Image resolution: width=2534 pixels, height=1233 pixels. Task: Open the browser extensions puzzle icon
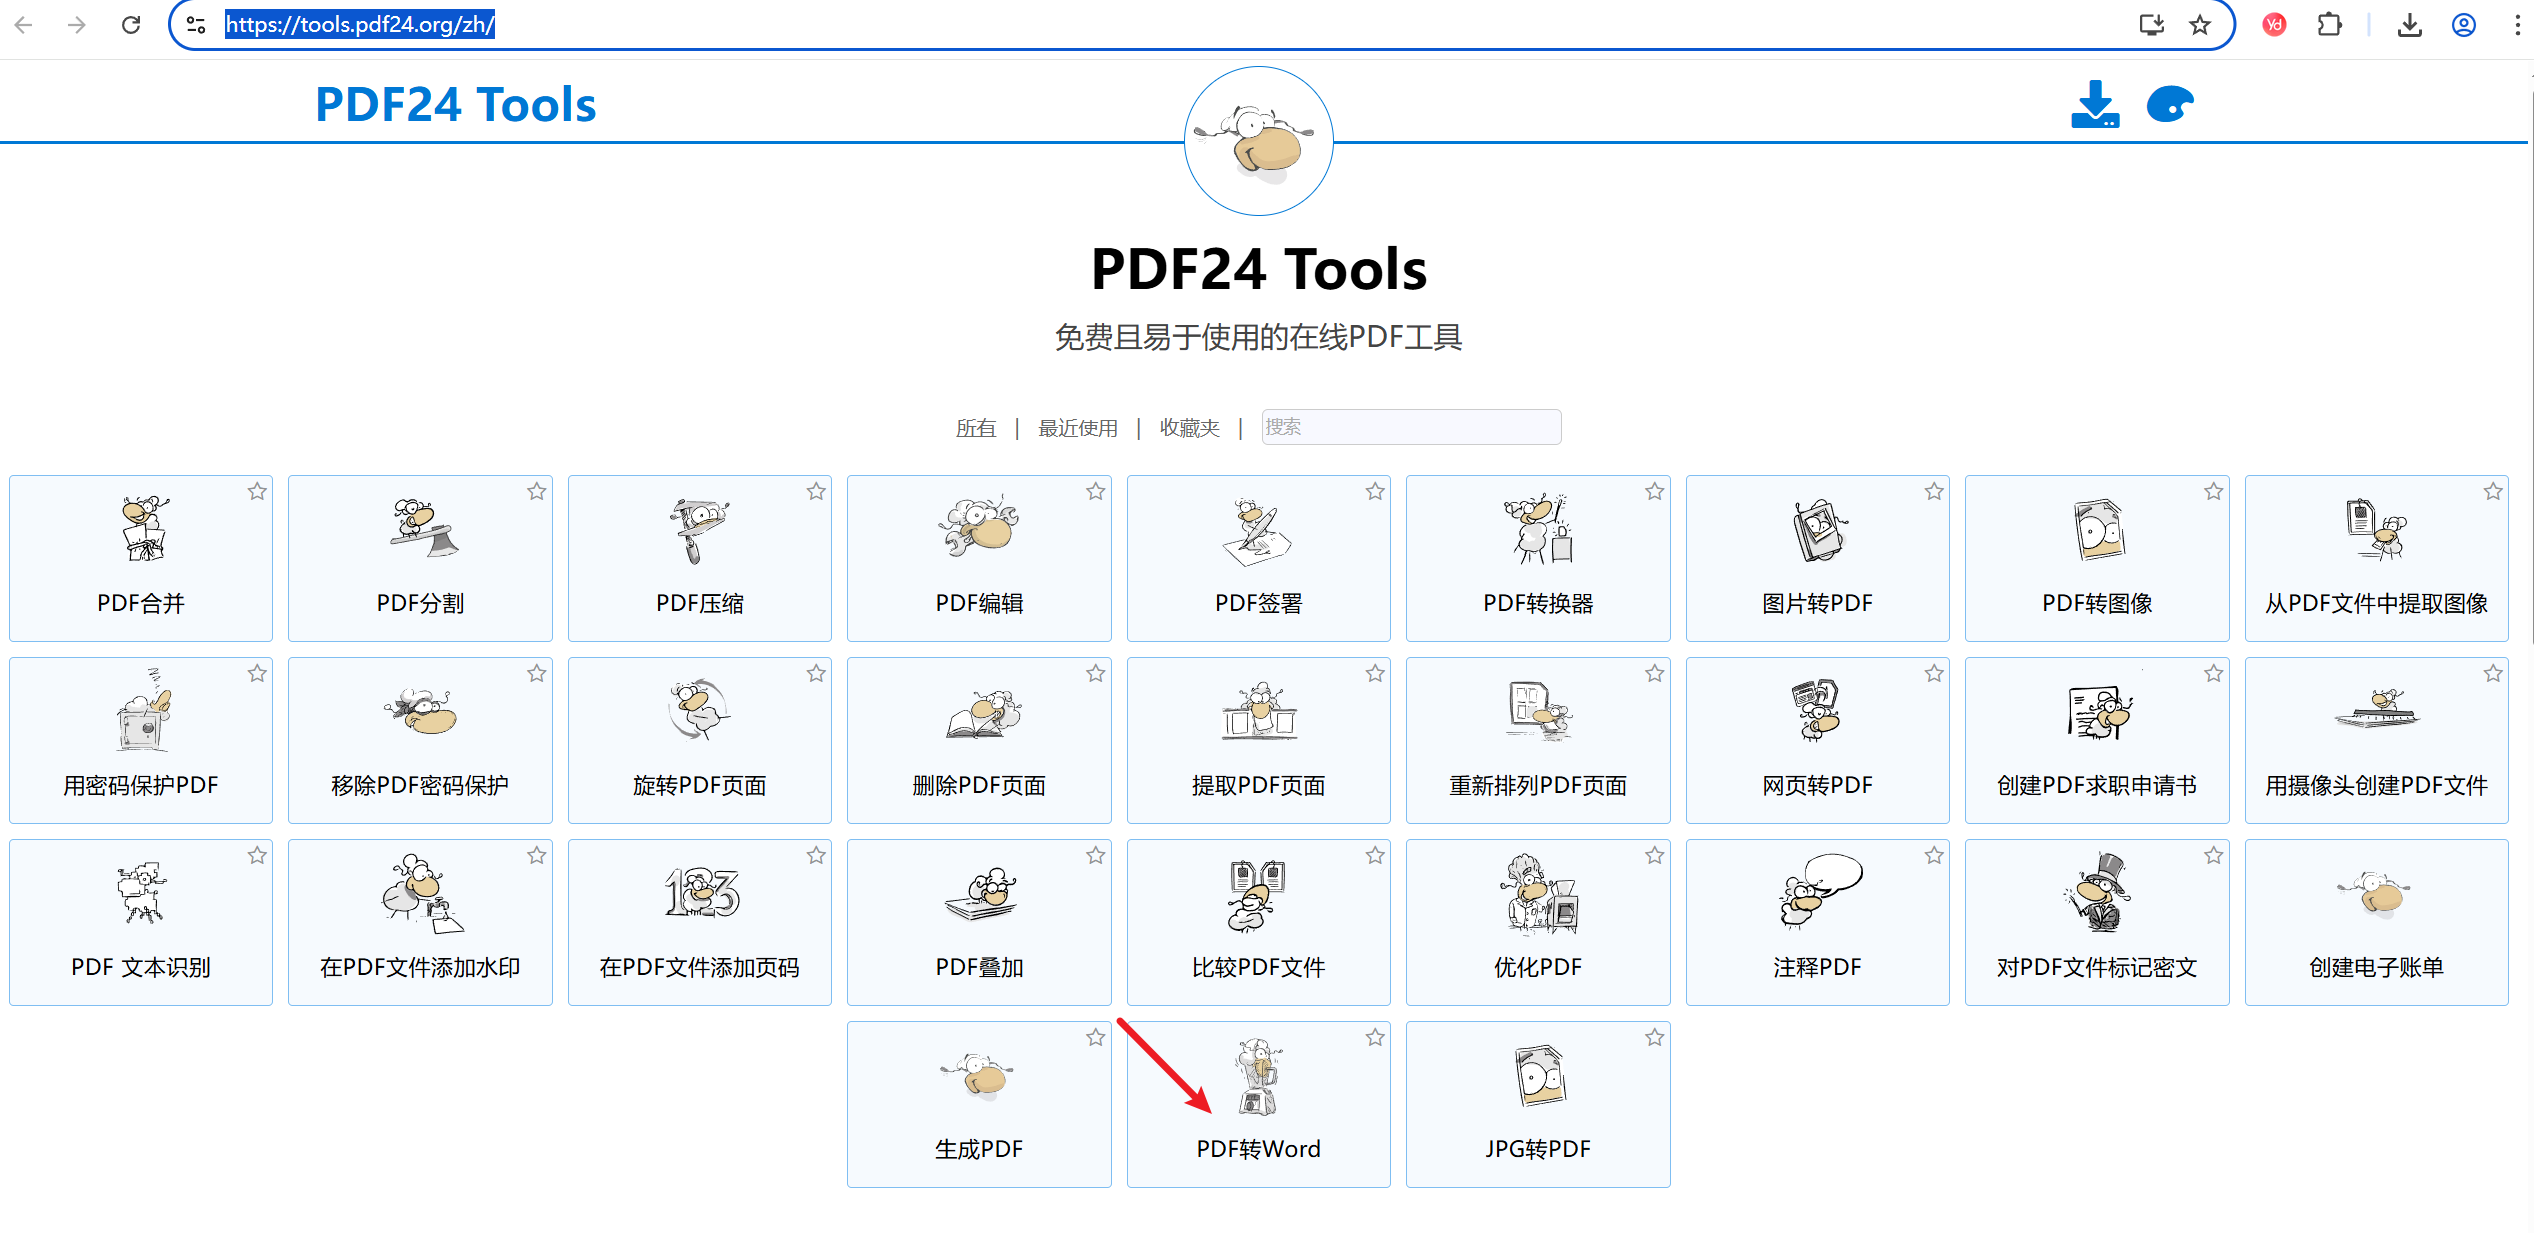(2329, 25)
